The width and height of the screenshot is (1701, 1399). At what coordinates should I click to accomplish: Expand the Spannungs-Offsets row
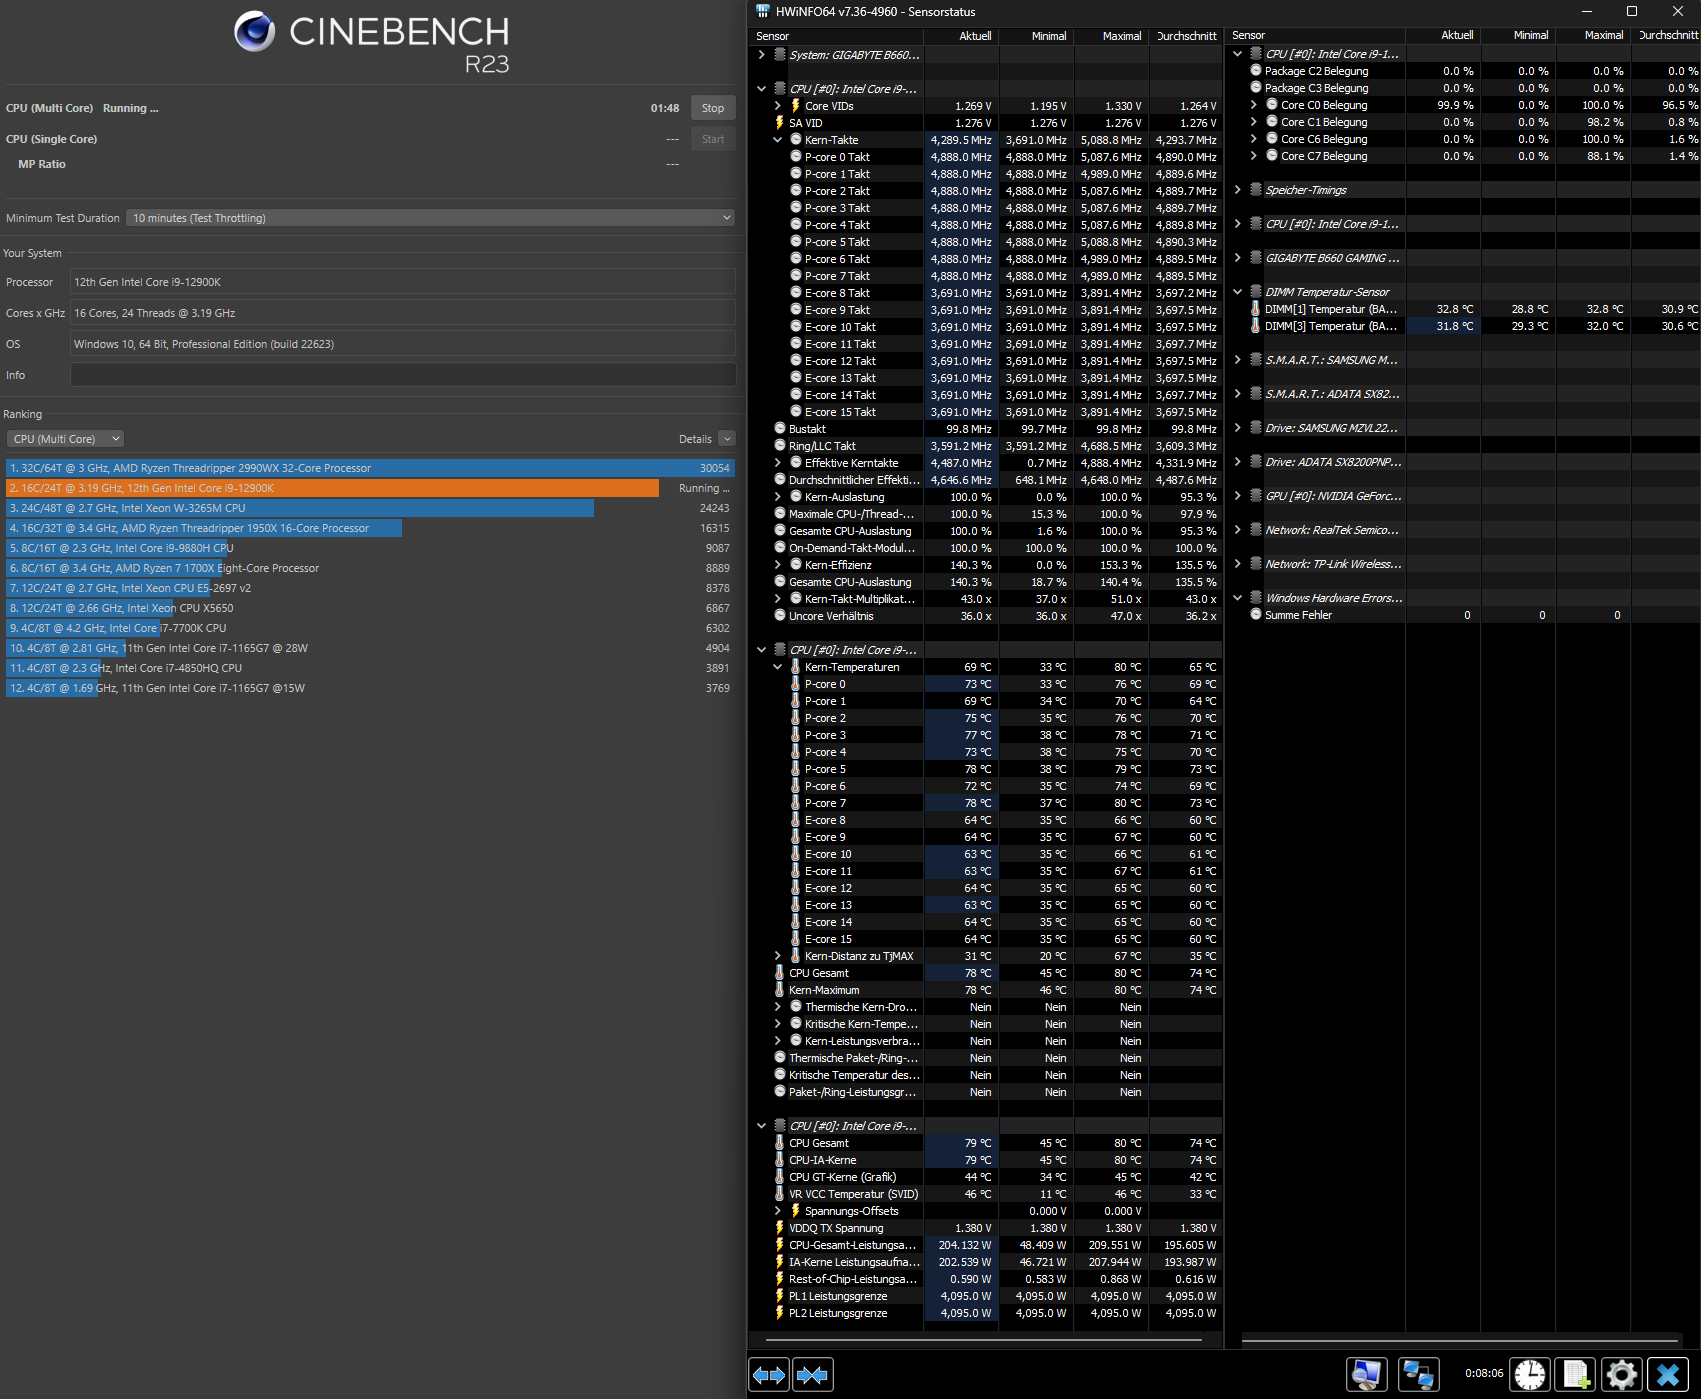777,1211
